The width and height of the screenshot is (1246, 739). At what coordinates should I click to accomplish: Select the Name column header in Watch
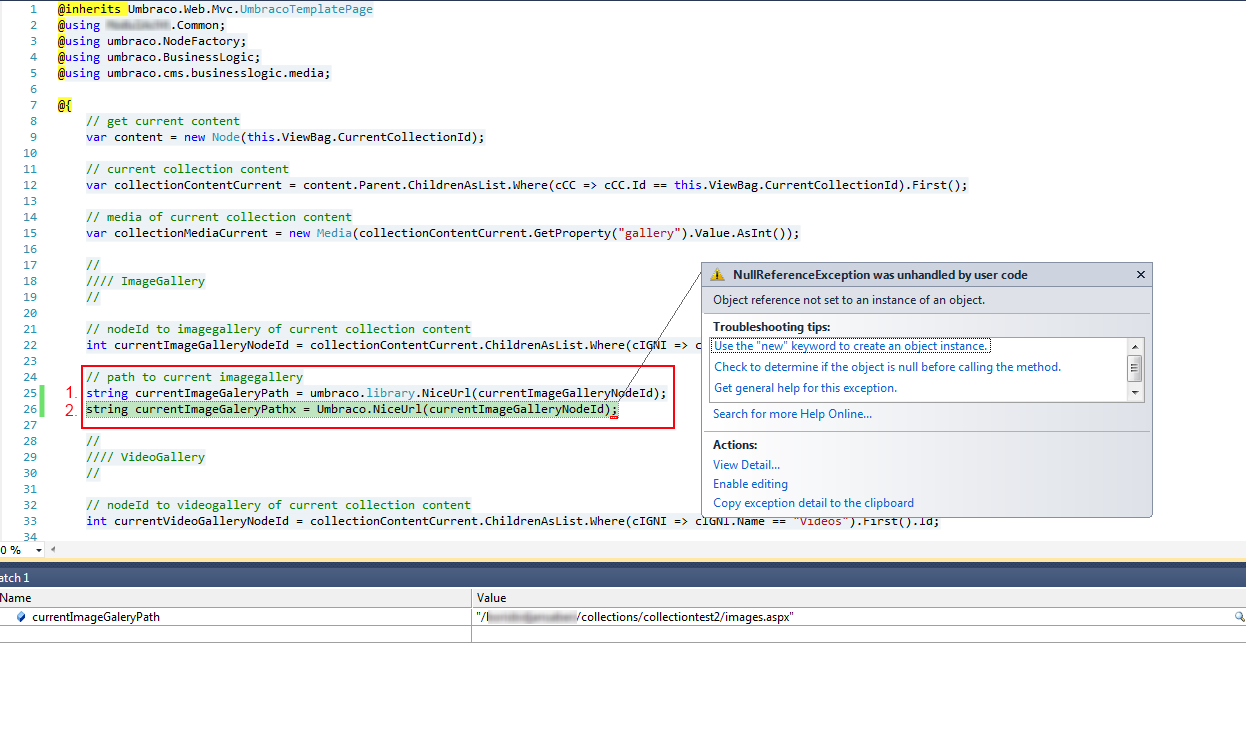point(235,598)
